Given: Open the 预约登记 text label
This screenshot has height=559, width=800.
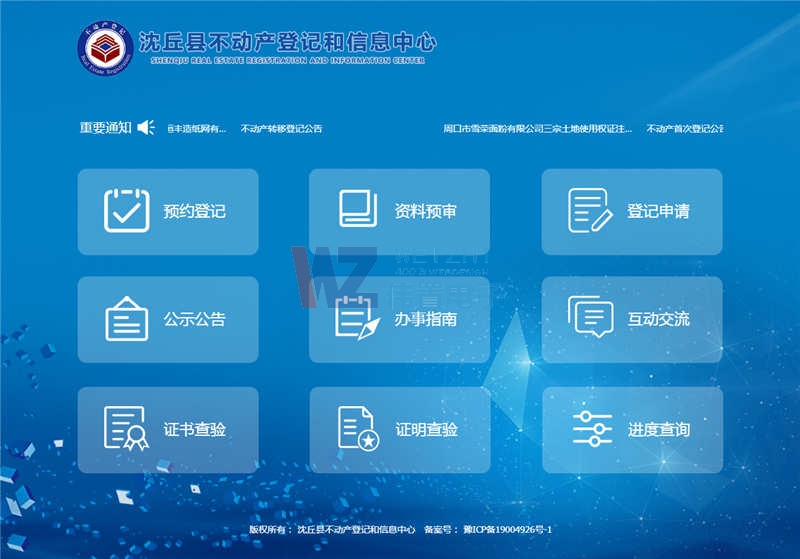Looking at the screenshot, I should click(x=195, y=212).
